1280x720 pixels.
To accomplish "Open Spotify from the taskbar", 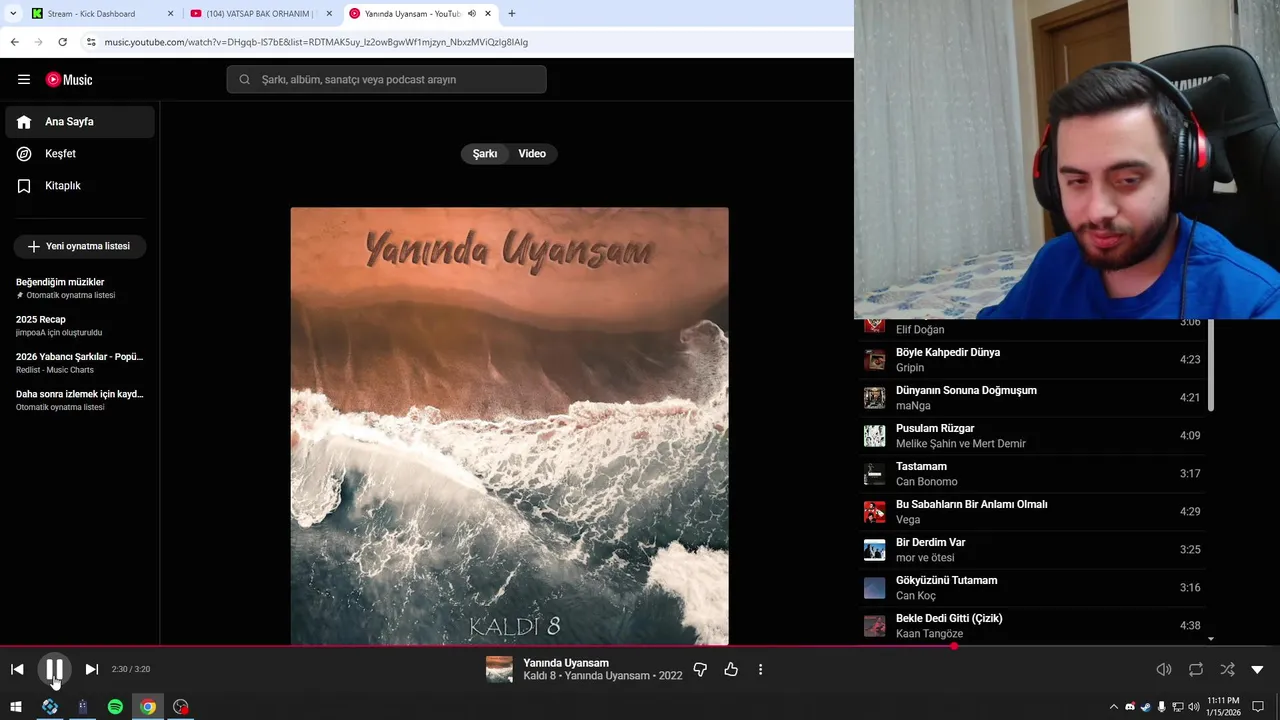I will (115, 707).
